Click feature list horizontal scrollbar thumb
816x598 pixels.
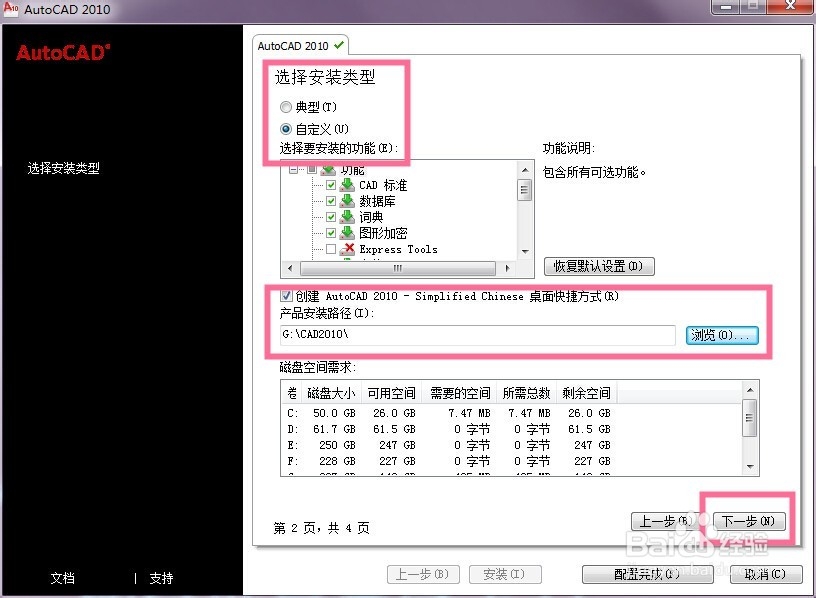pos(398,269)
